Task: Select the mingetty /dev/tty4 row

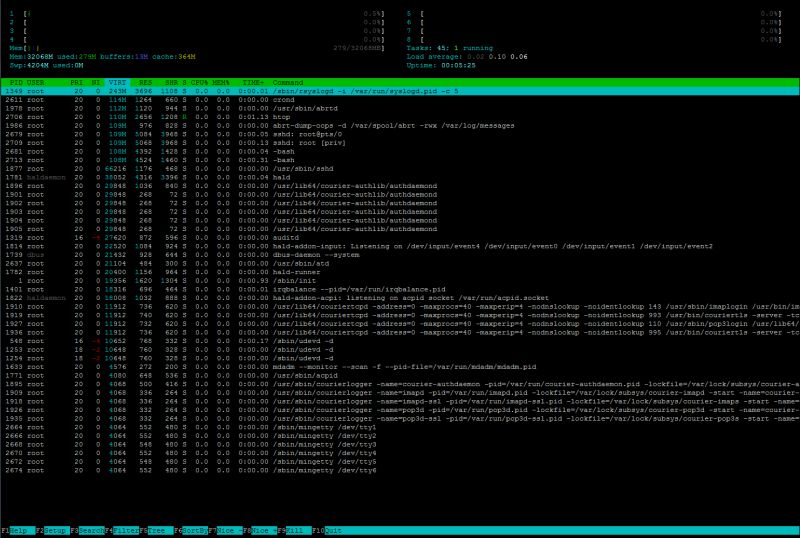Action: click(400, 453)
